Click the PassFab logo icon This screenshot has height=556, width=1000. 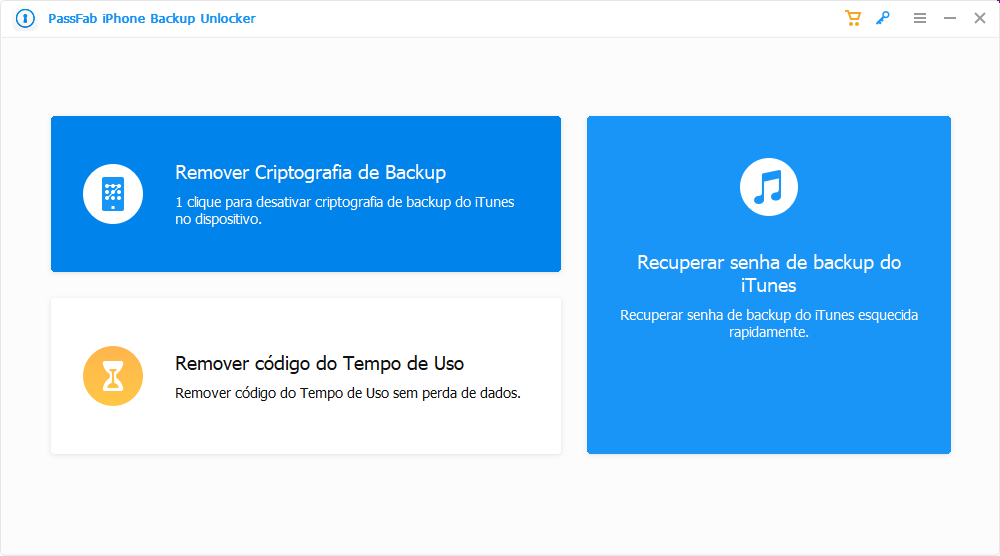tap(26, 18)
